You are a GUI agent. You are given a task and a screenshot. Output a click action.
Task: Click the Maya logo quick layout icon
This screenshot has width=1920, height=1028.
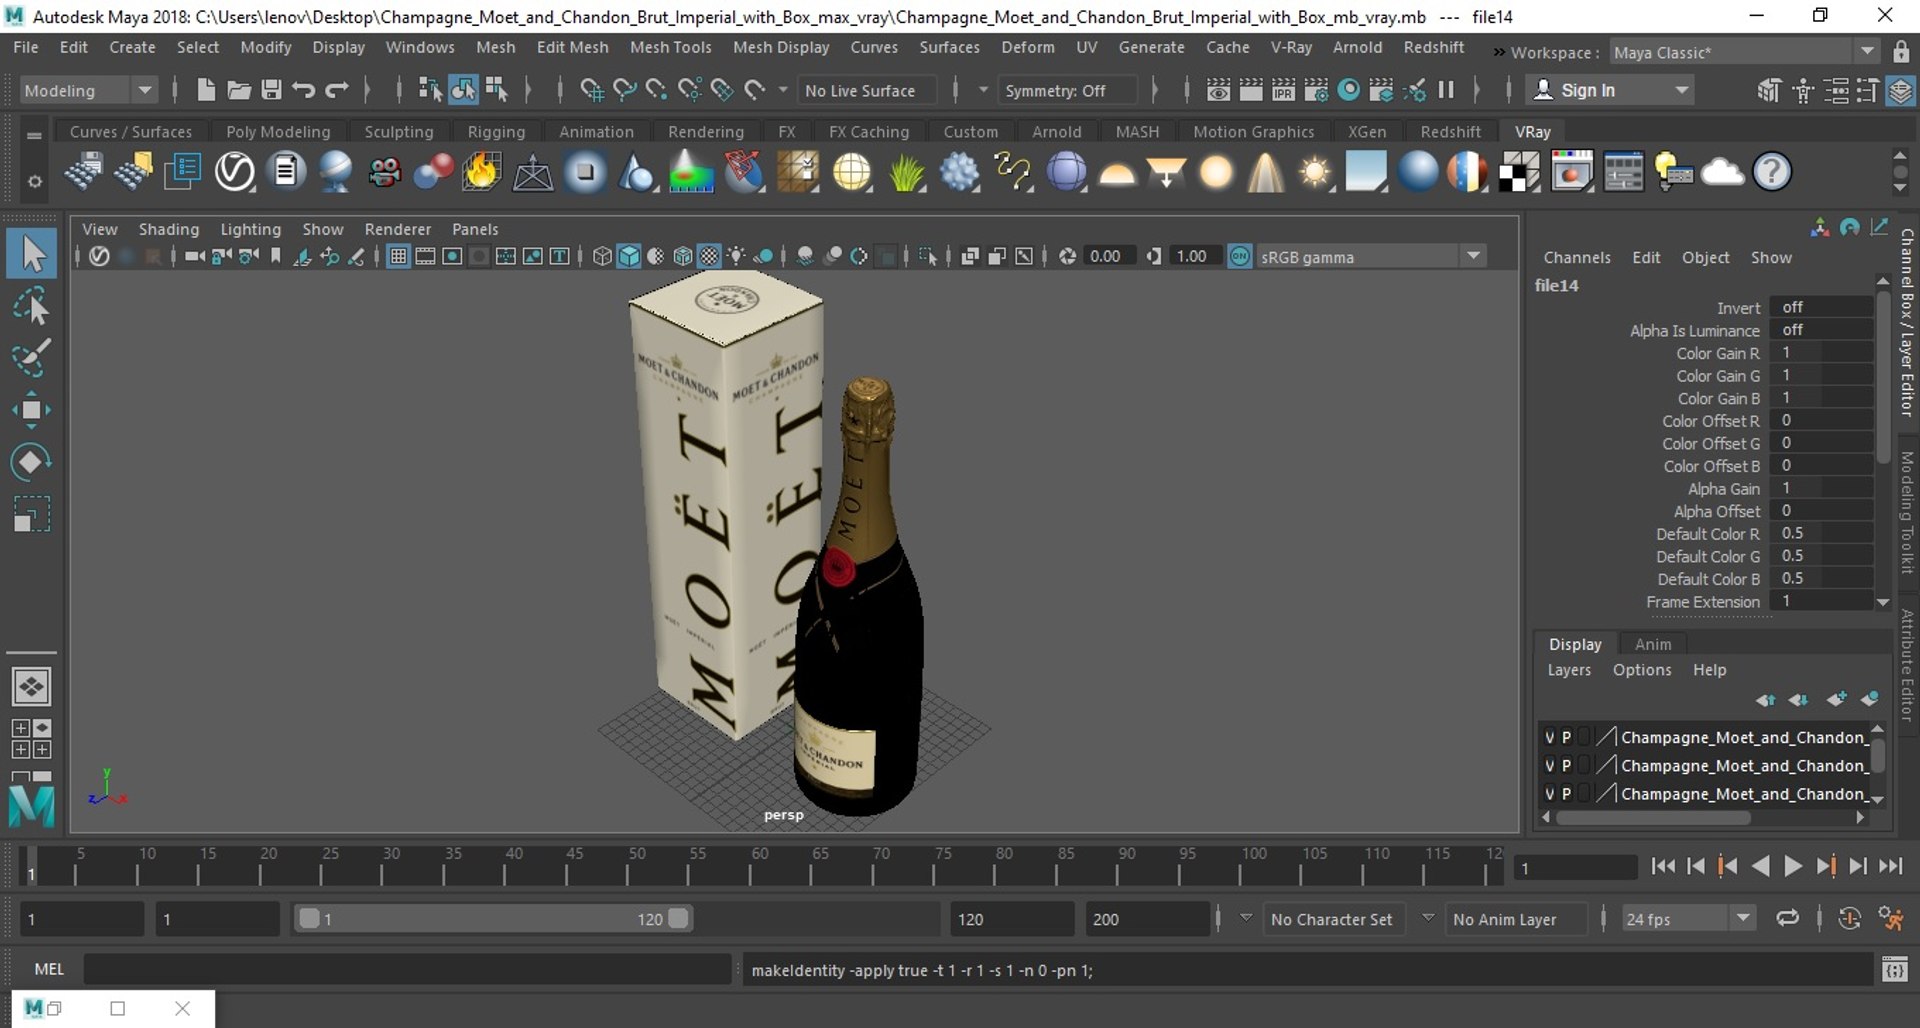click(32, 805)
